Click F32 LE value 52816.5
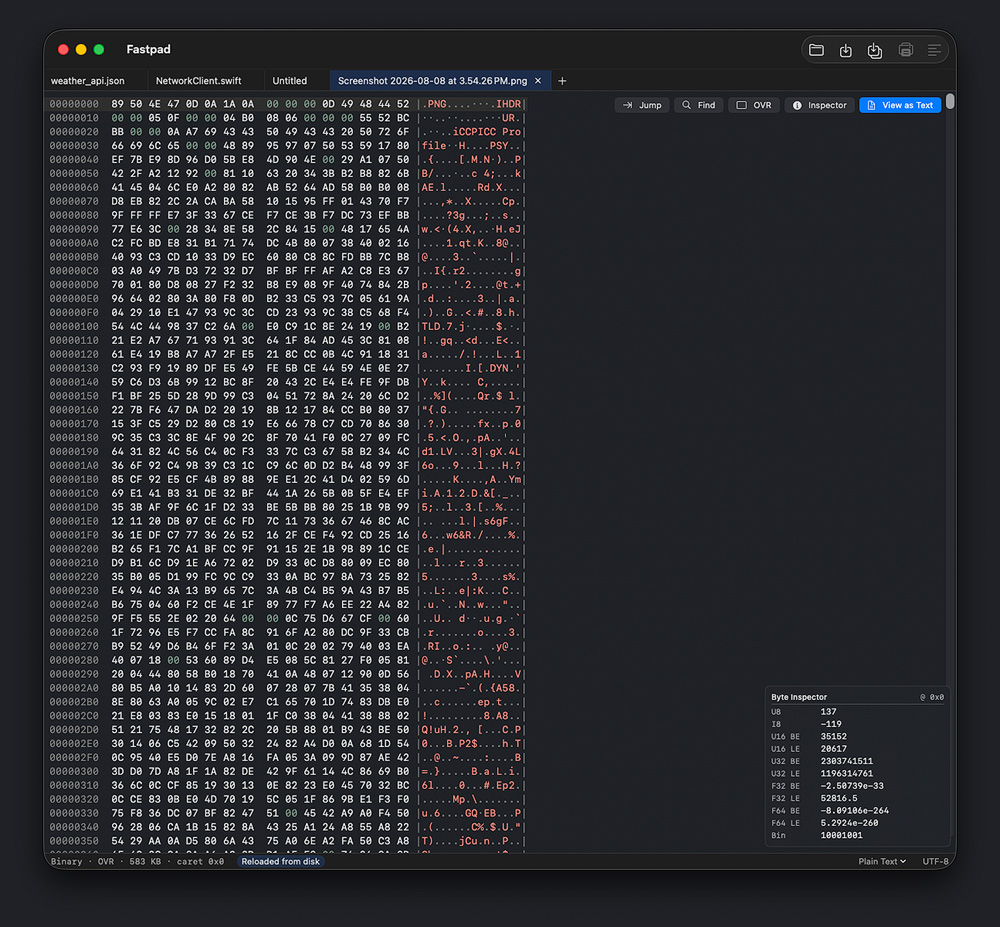The height and width of the screenshot is (927, 1000). click(839, 798)
